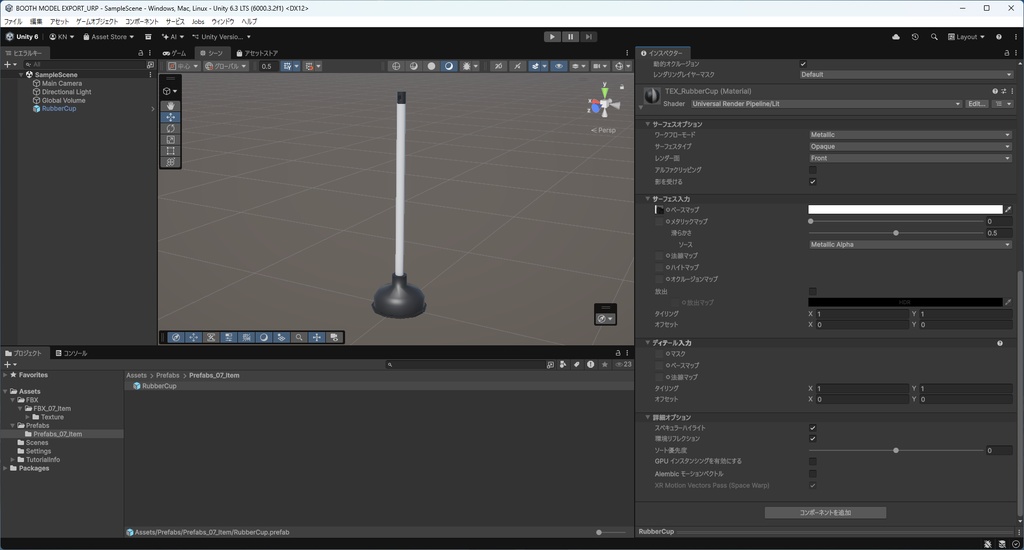Toggle Environment Reflections checkbox
The image size is (1024, 550).
pyautogui.click(x=812, y=438)
